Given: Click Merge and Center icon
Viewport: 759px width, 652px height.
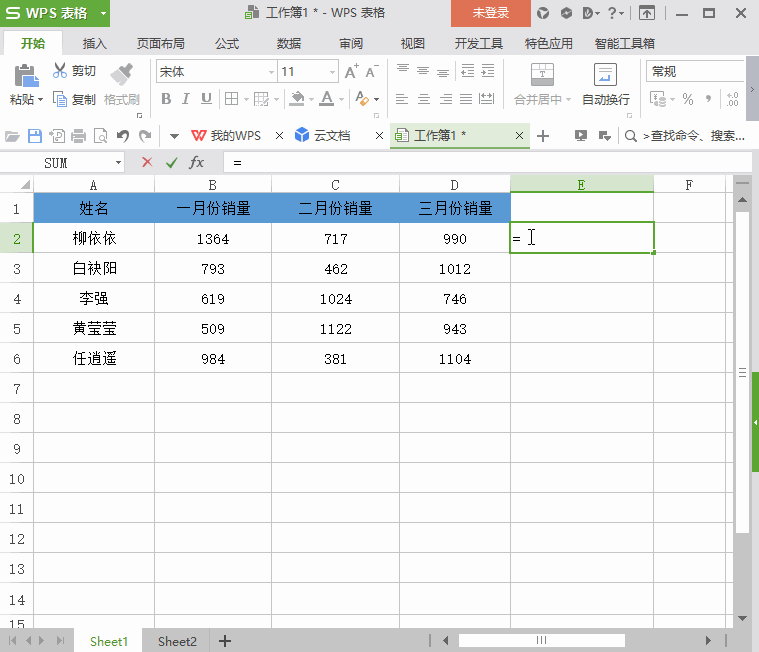Looking at the screenshot, I should point(542,75).
